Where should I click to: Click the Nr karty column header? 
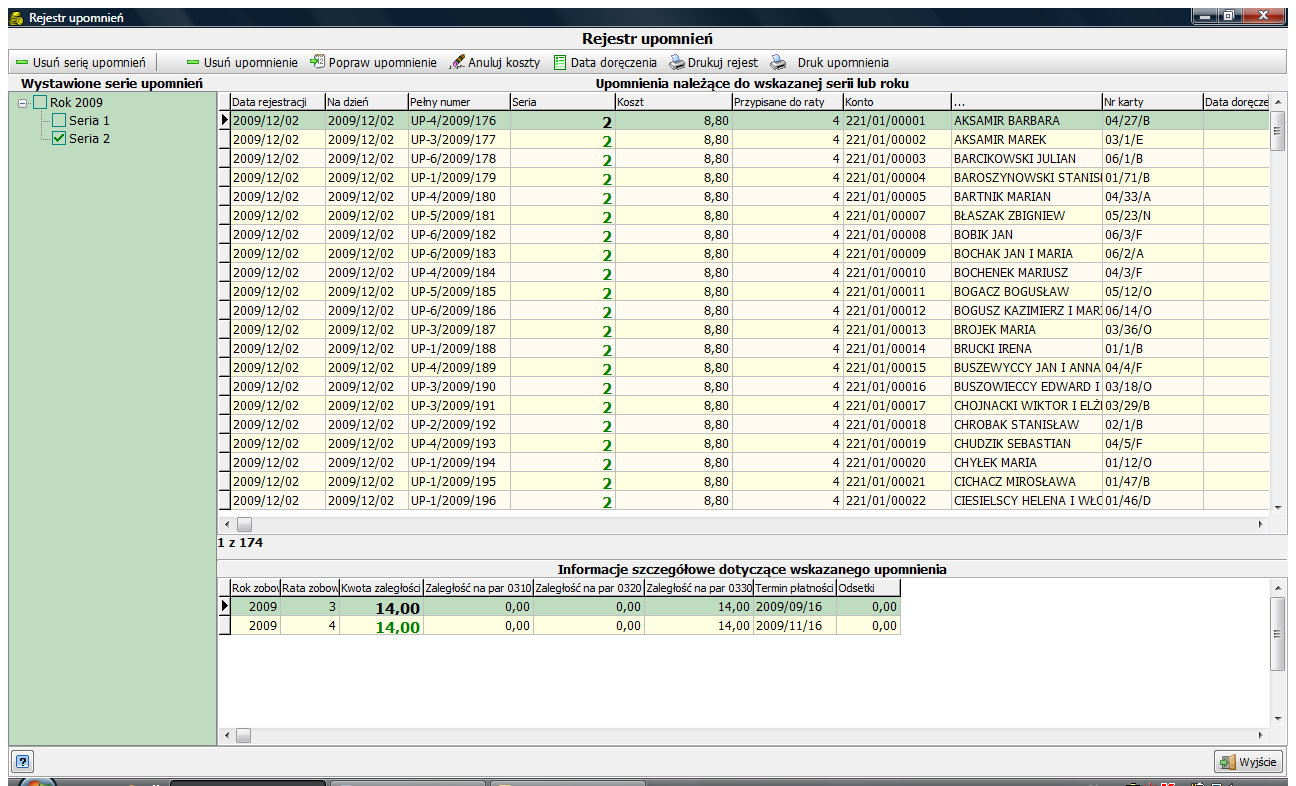1152,102
